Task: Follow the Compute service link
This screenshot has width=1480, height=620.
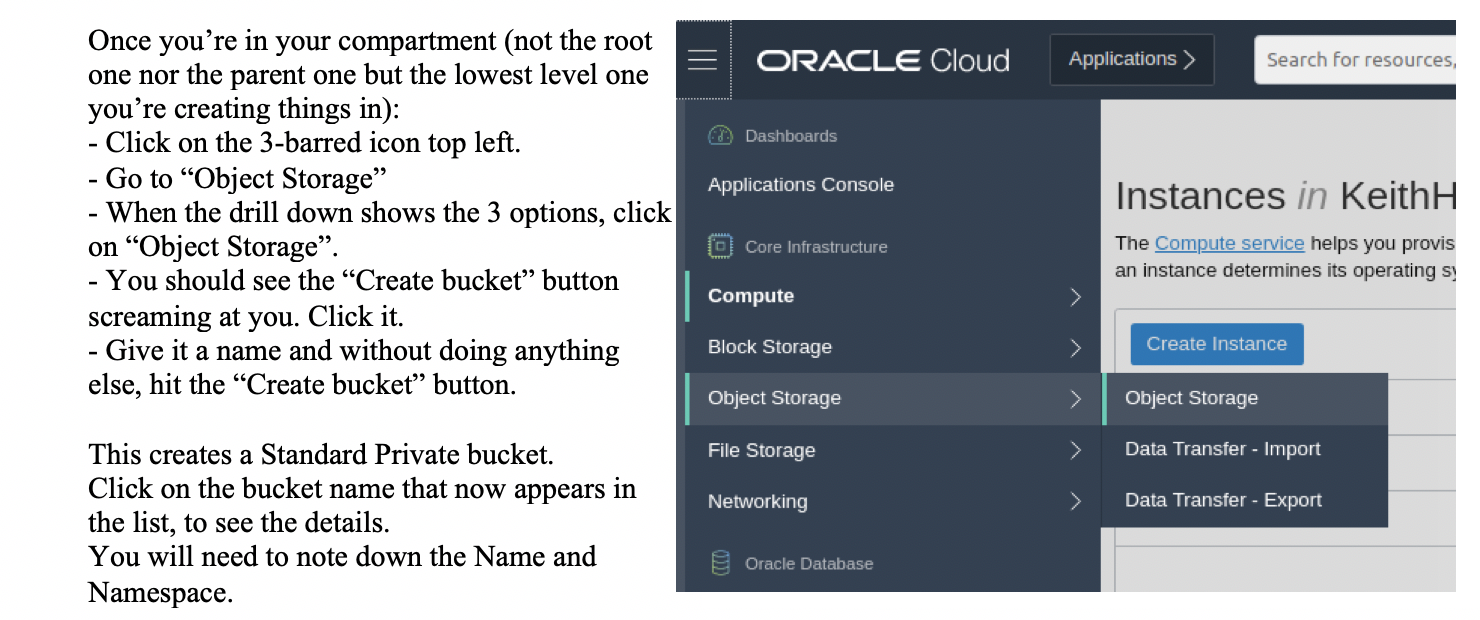Action: click(x=1229, y=243)
